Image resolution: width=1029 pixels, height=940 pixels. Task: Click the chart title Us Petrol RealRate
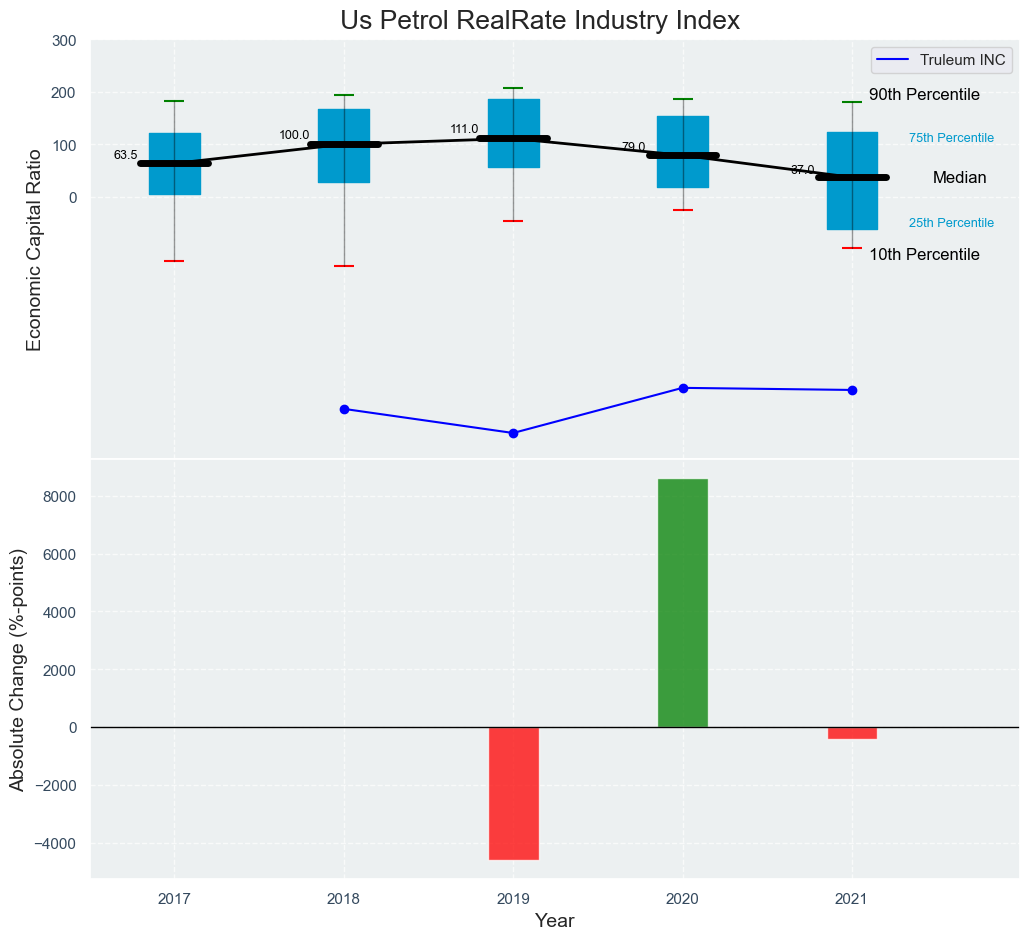540,20
